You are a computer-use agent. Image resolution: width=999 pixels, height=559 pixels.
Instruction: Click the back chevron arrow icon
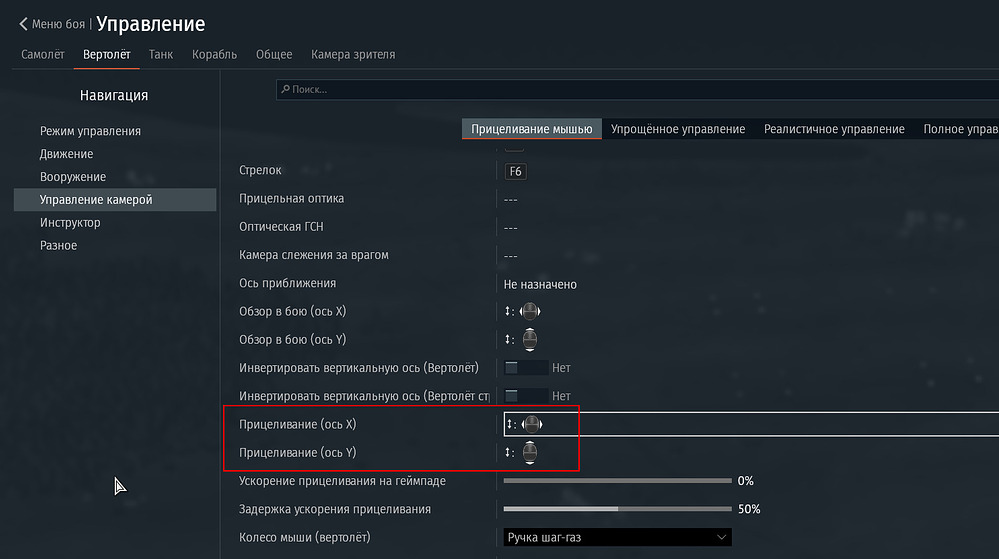pyautogui.click(x=24, y=24)
